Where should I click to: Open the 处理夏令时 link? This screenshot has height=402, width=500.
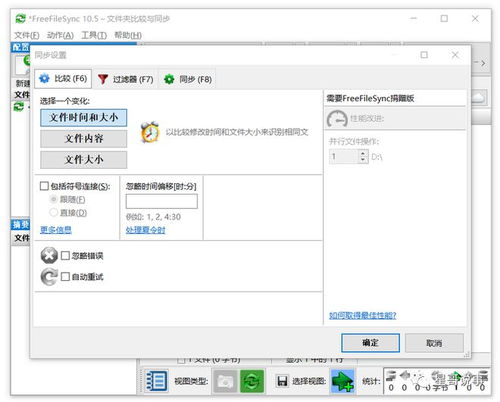pos(145,230)
